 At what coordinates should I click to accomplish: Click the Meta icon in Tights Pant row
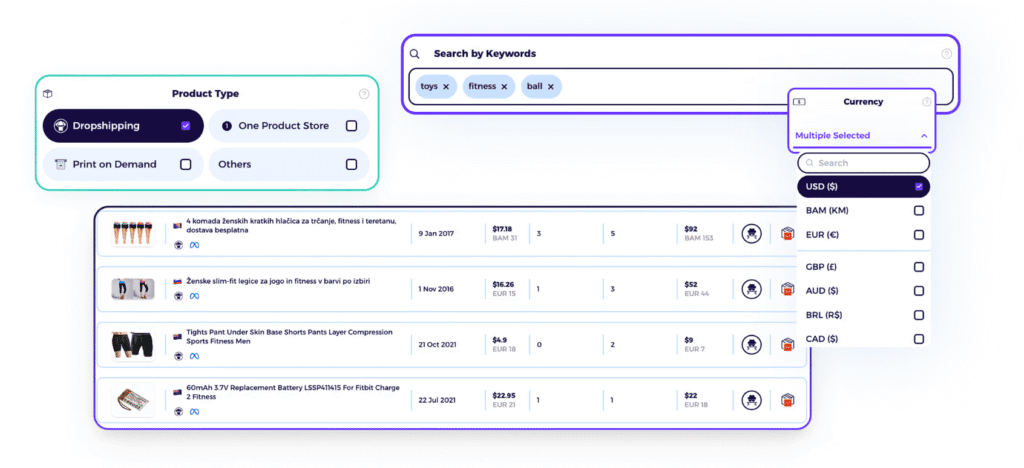(x=194, y=356)
